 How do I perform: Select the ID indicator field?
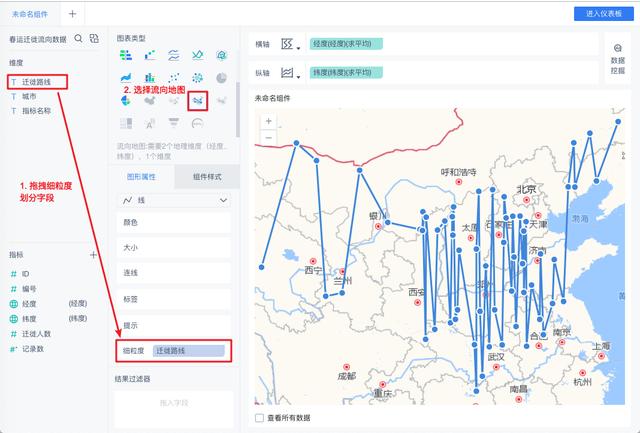pyautogui.click(x=26, y=274)
